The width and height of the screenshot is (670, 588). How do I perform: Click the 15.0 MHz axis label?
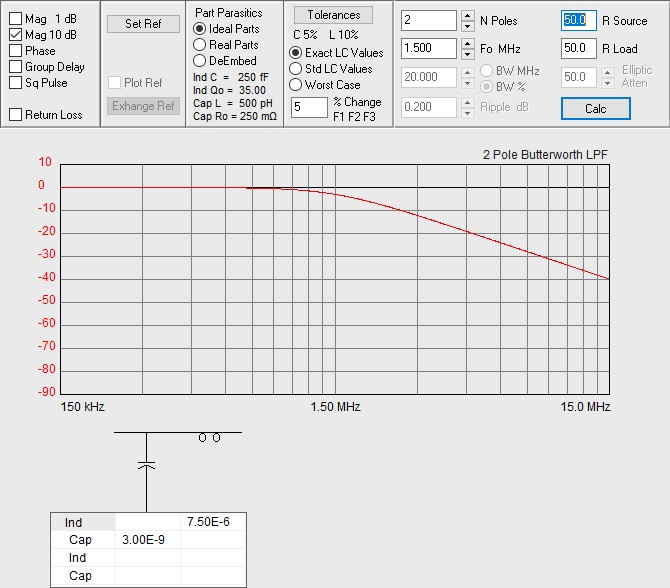585,406
